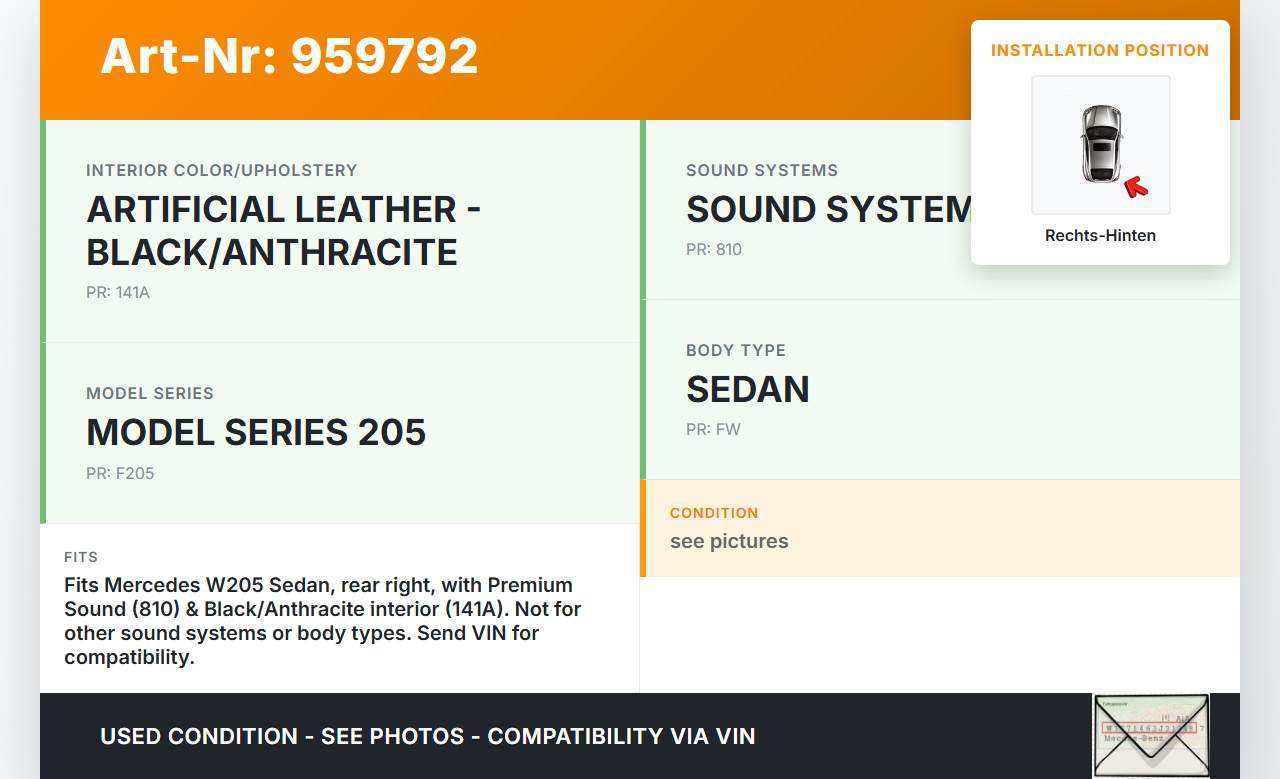Click the Interior Color/Upholstery label
The image size is (1280, 779).
tap(221, 170)
